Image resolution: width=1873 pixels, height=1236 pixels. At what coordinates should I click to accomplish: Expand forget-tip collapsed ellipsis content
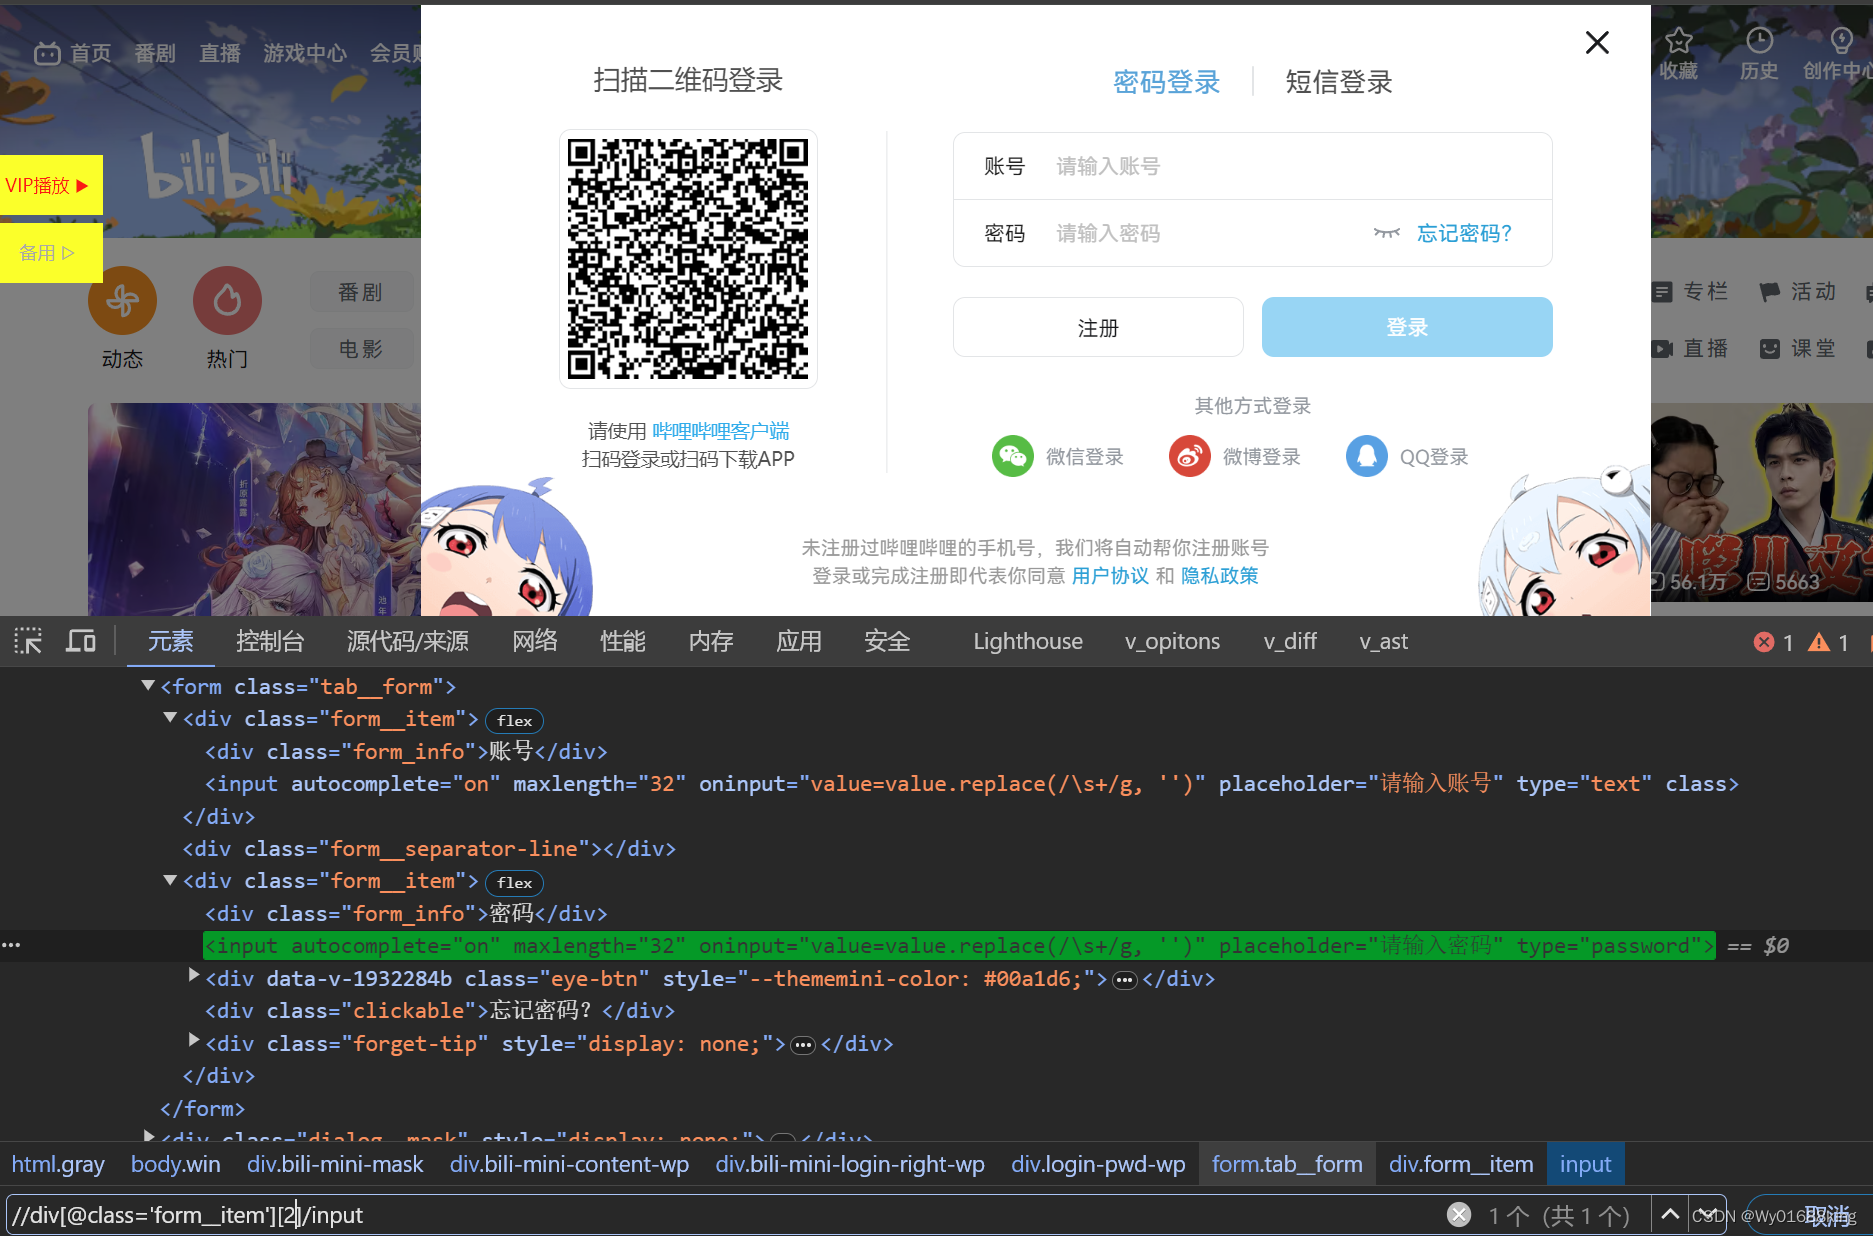click(x=803, y=1045)
